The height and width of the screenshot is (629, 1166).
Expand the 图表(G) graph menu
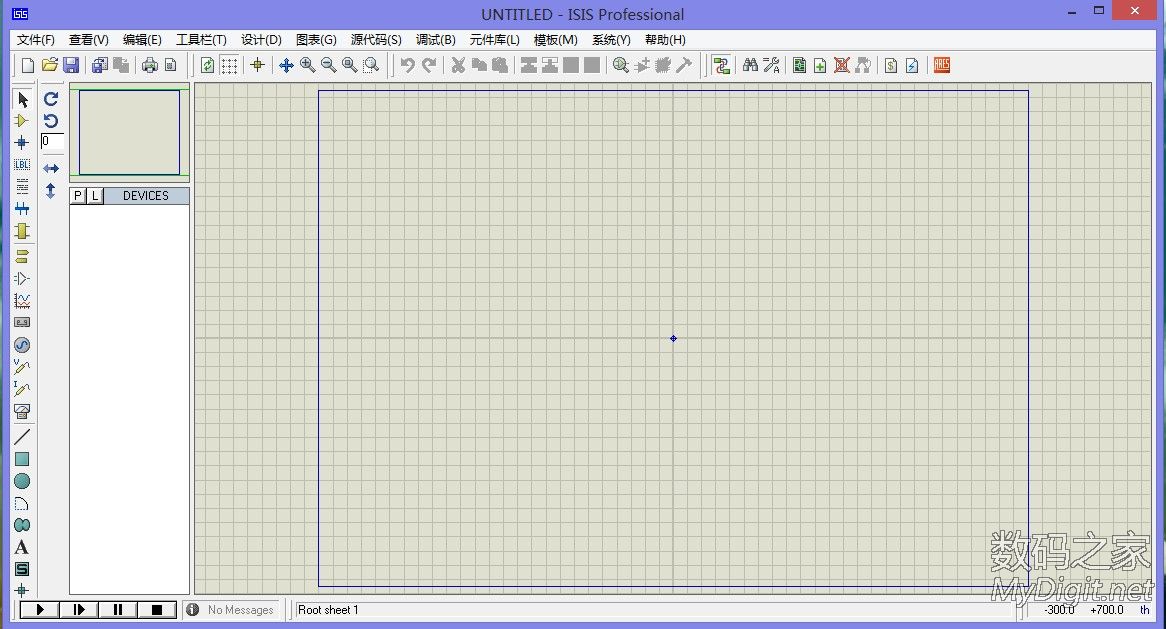pos(316,40)
